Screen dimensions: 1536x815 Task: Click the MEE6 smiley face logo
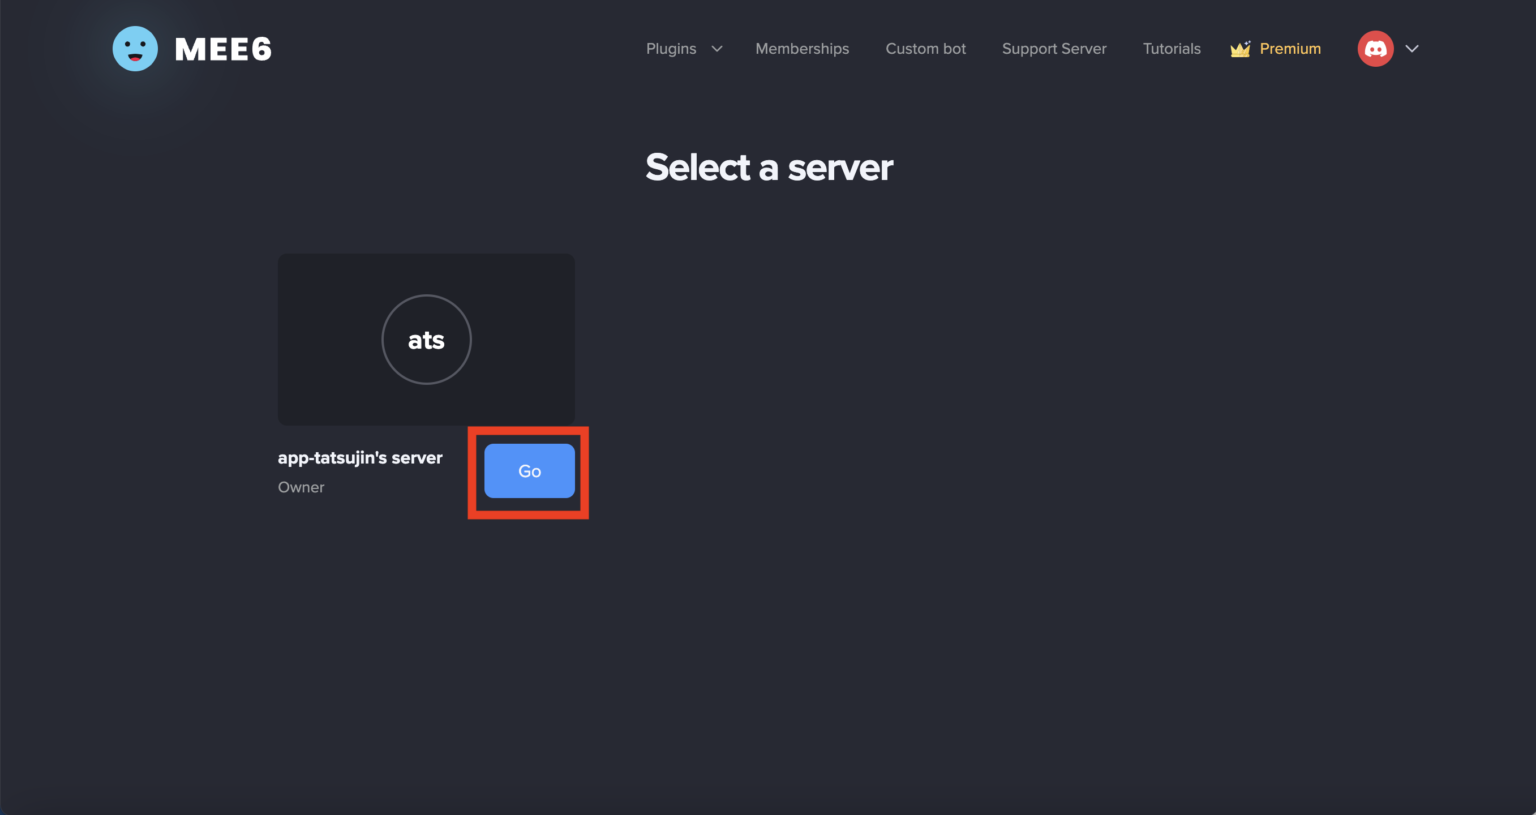point(136,48)
